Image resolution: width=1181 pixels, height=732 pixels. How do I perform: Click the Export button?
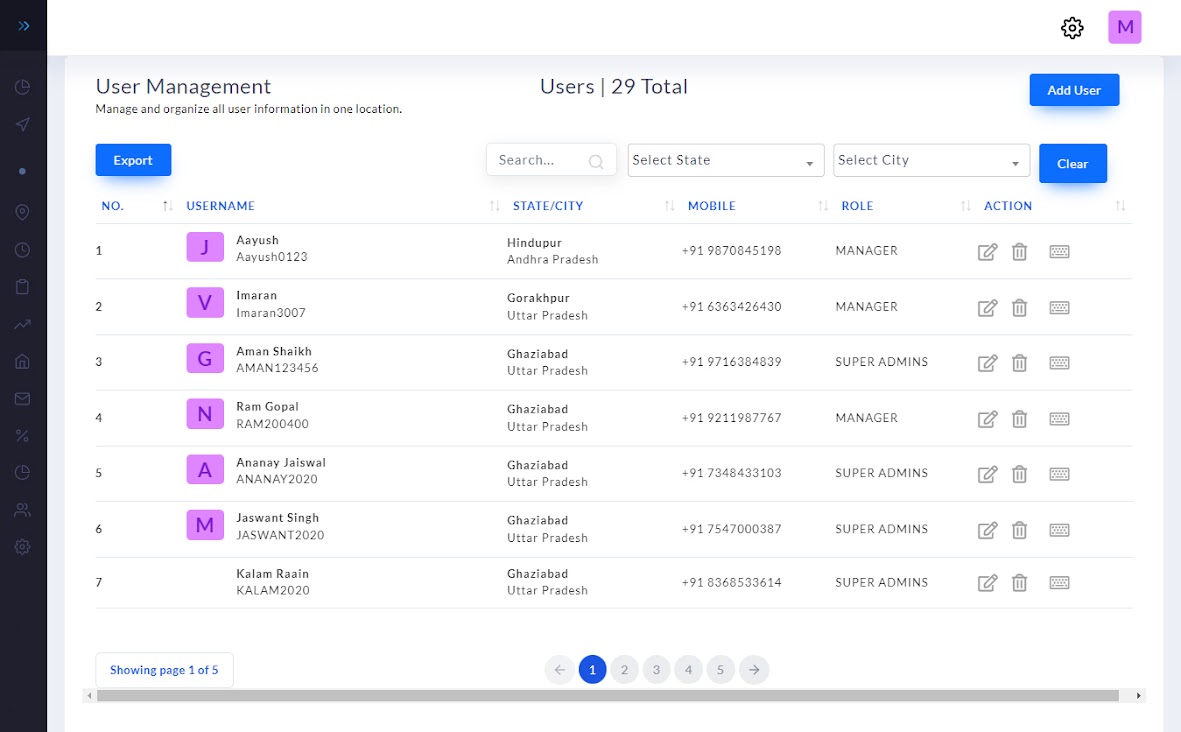133,160
